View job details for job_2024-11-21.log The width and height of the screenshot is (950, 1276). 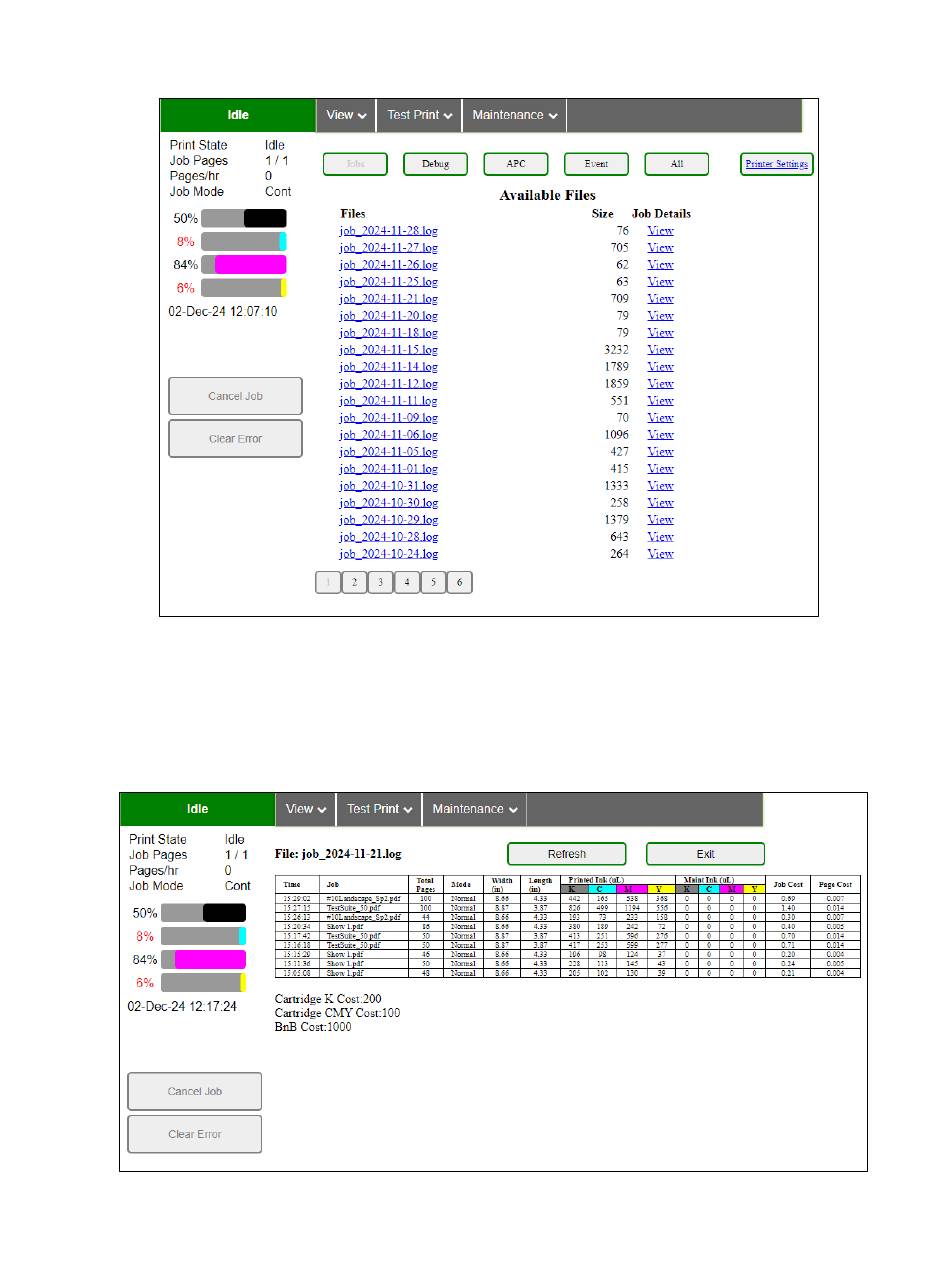click(x=660, y=299)
